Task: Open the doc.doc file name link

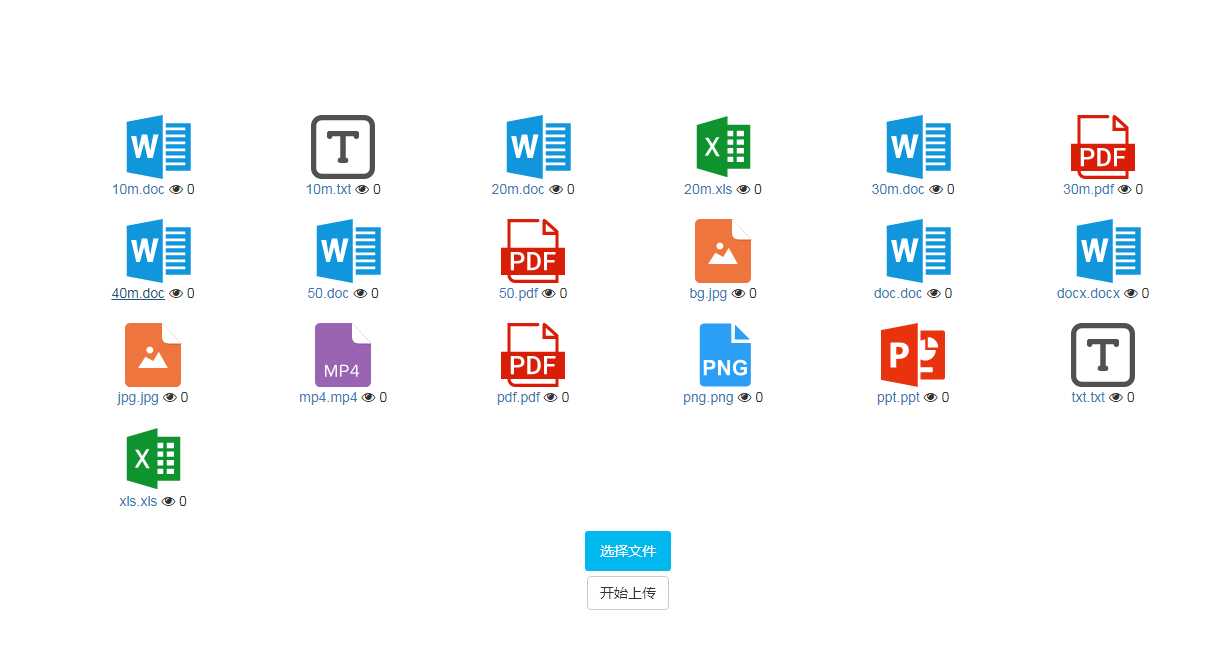Action: pos(898,293)
